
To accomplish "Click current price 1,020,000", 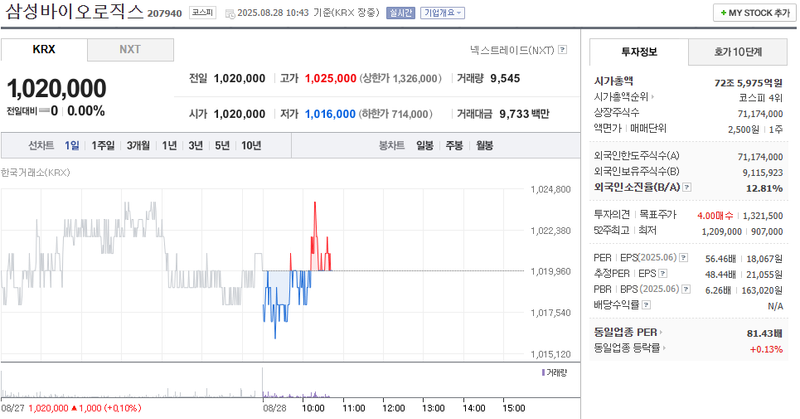I will [57, 88].
